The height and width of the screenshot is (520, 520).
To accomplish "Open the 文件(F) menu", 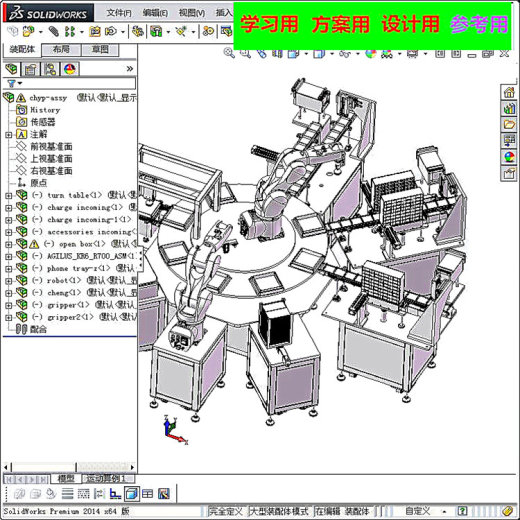I will point(119,13).
